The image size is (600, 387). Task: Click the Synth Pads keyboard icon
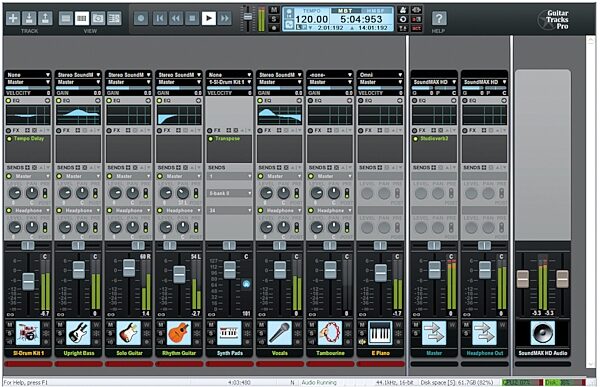point(229,333)
